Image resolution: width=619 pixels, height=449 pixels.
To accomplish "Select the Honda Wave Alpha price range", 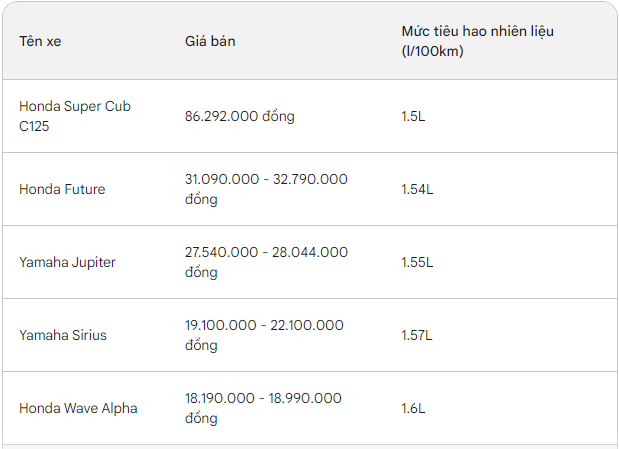I will coord(263,408).
